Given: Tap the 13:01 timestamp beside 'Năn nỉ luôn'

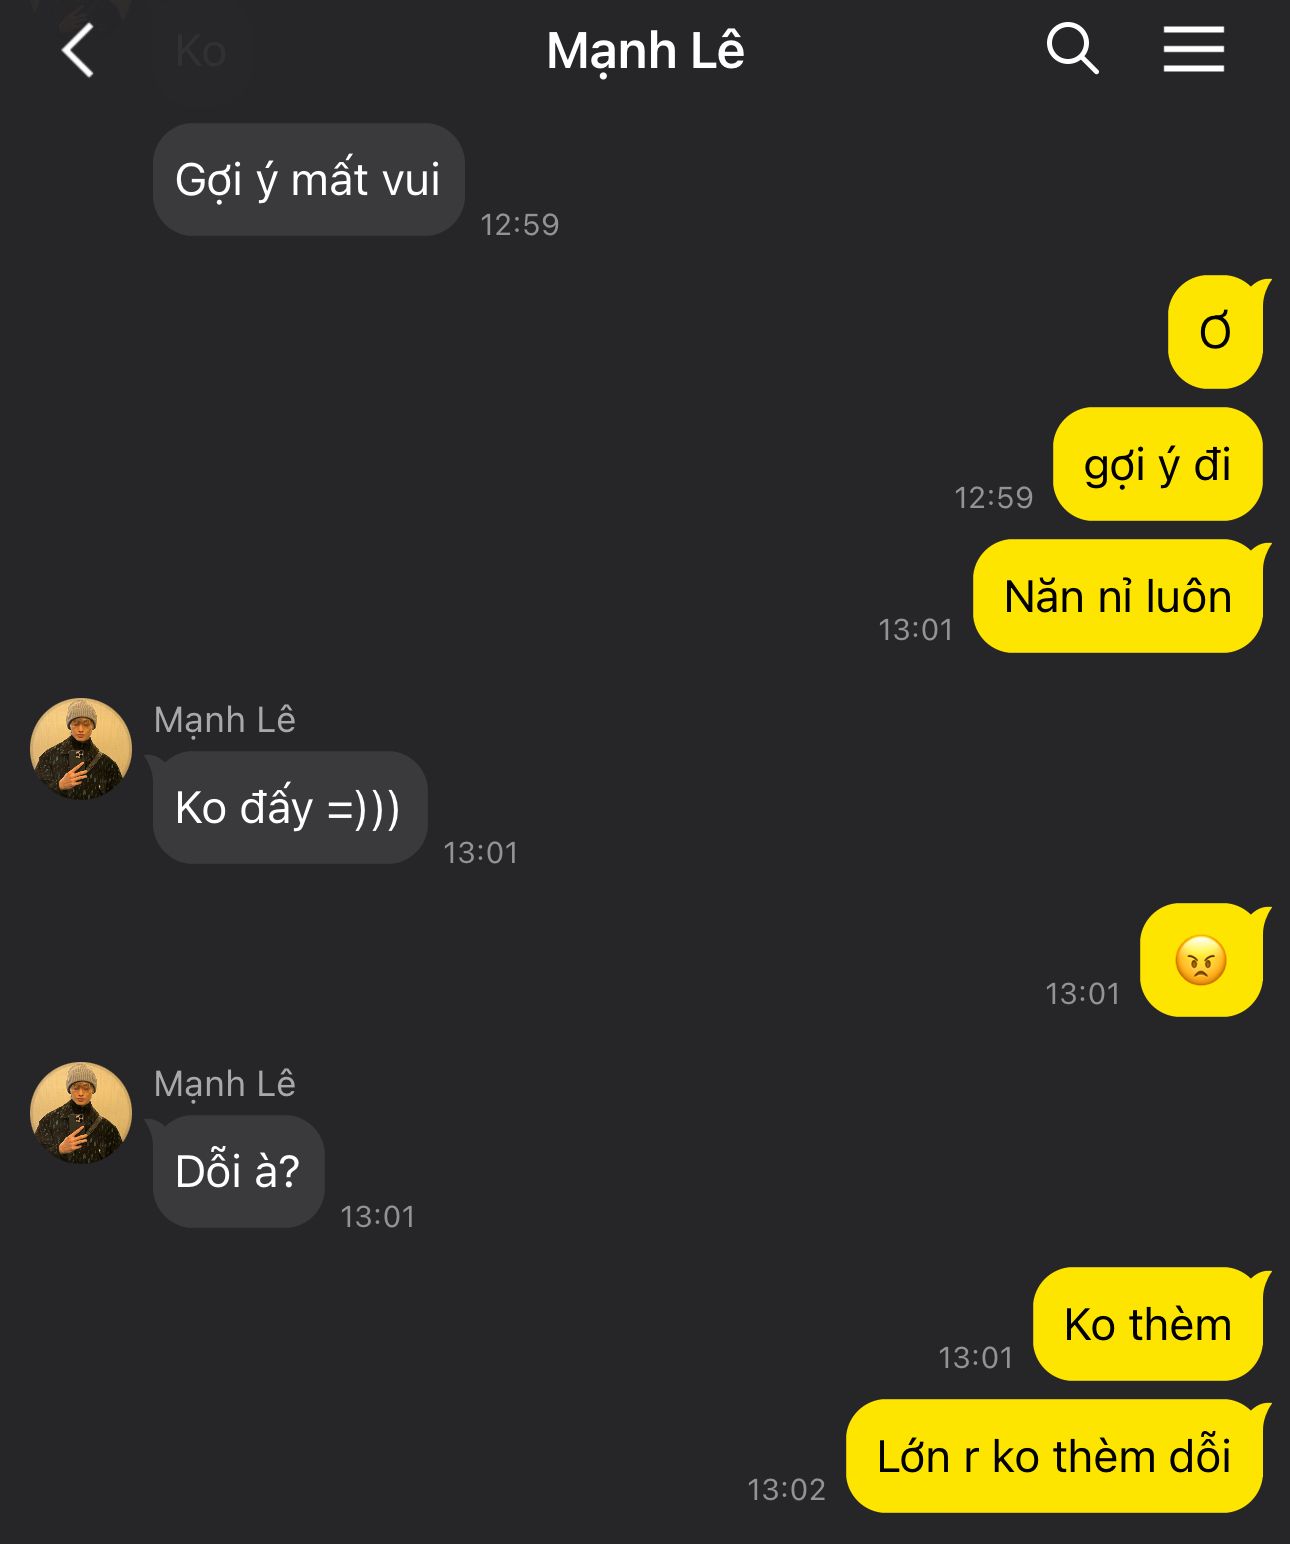Looking at the screenshot, I should pos(916,629).
